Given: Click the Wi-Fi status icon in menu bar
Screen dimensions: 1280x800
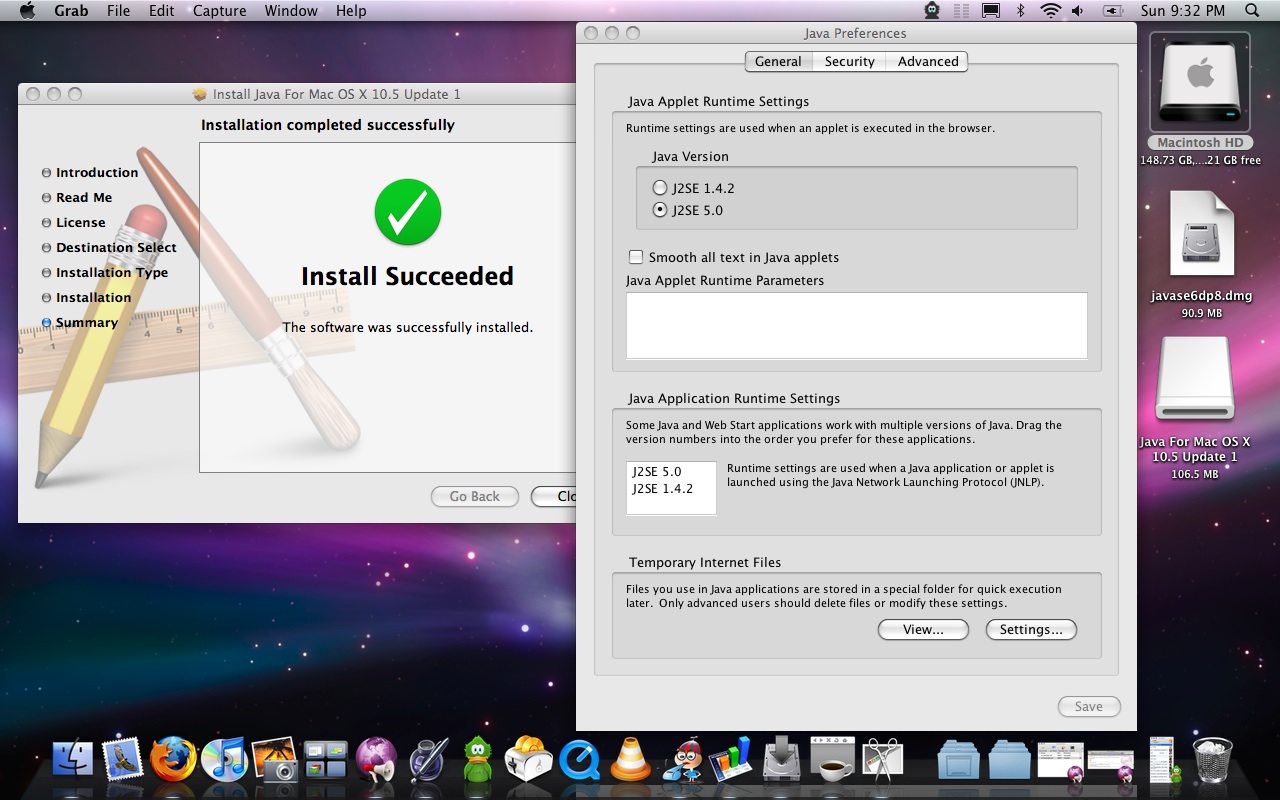Looking at the screenshot, I should pos(1050,11).
